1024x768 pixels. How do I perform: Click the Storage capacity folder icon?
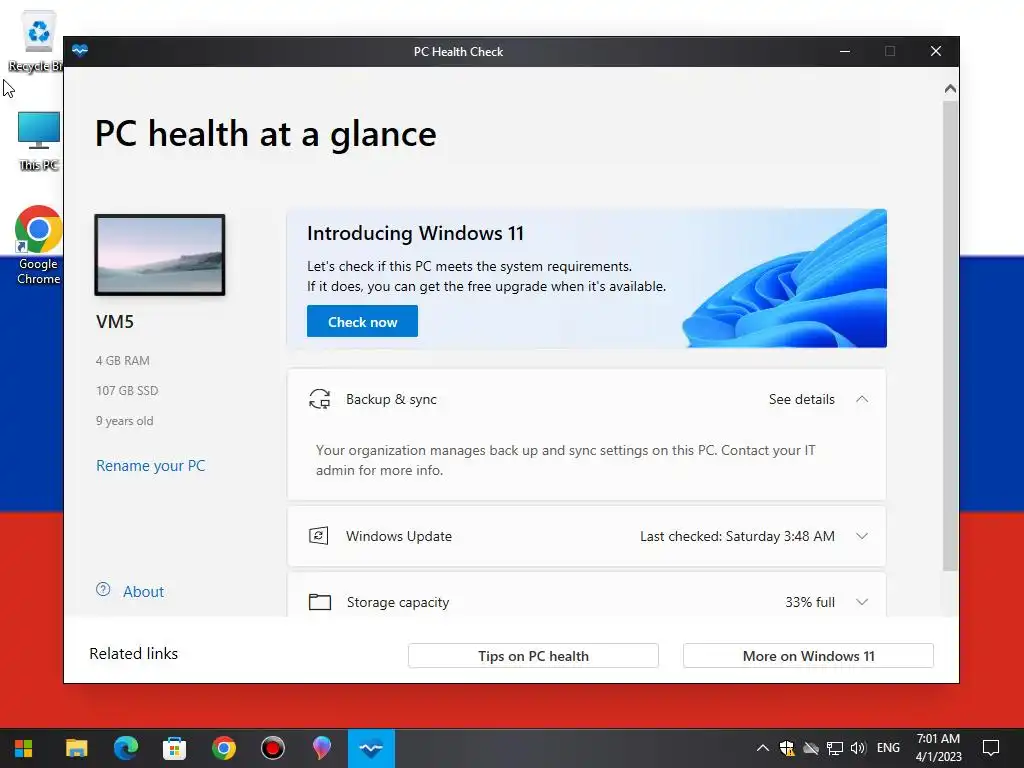point(319,601)
